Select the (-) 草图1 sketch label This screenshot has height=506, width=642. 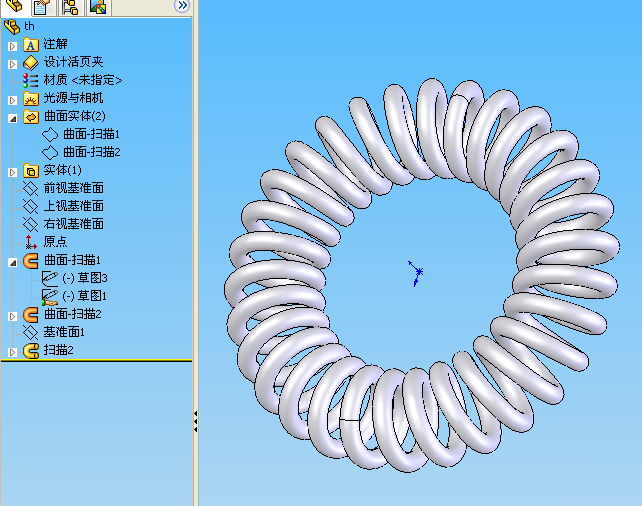(85, 296)
